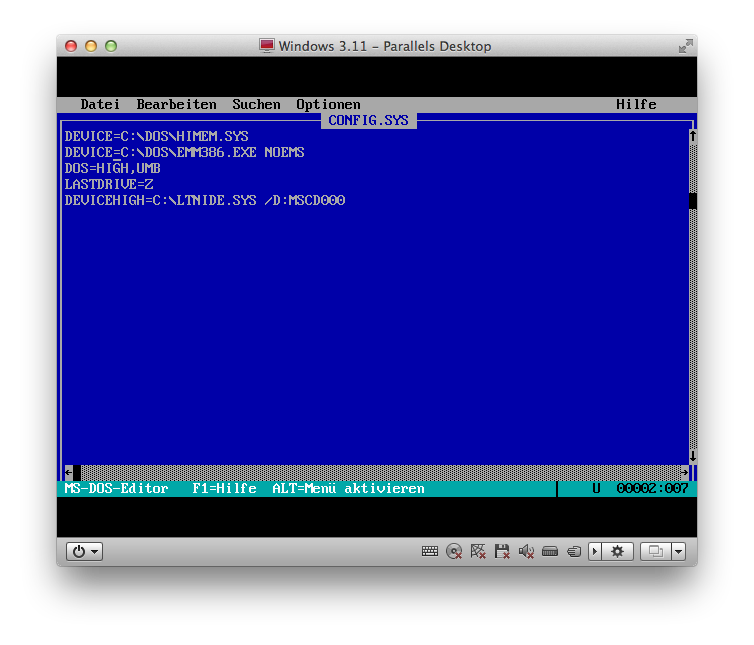Click the fullscreen arrows in the title bar
Screen dimensions: 754x645
point(686,46)
